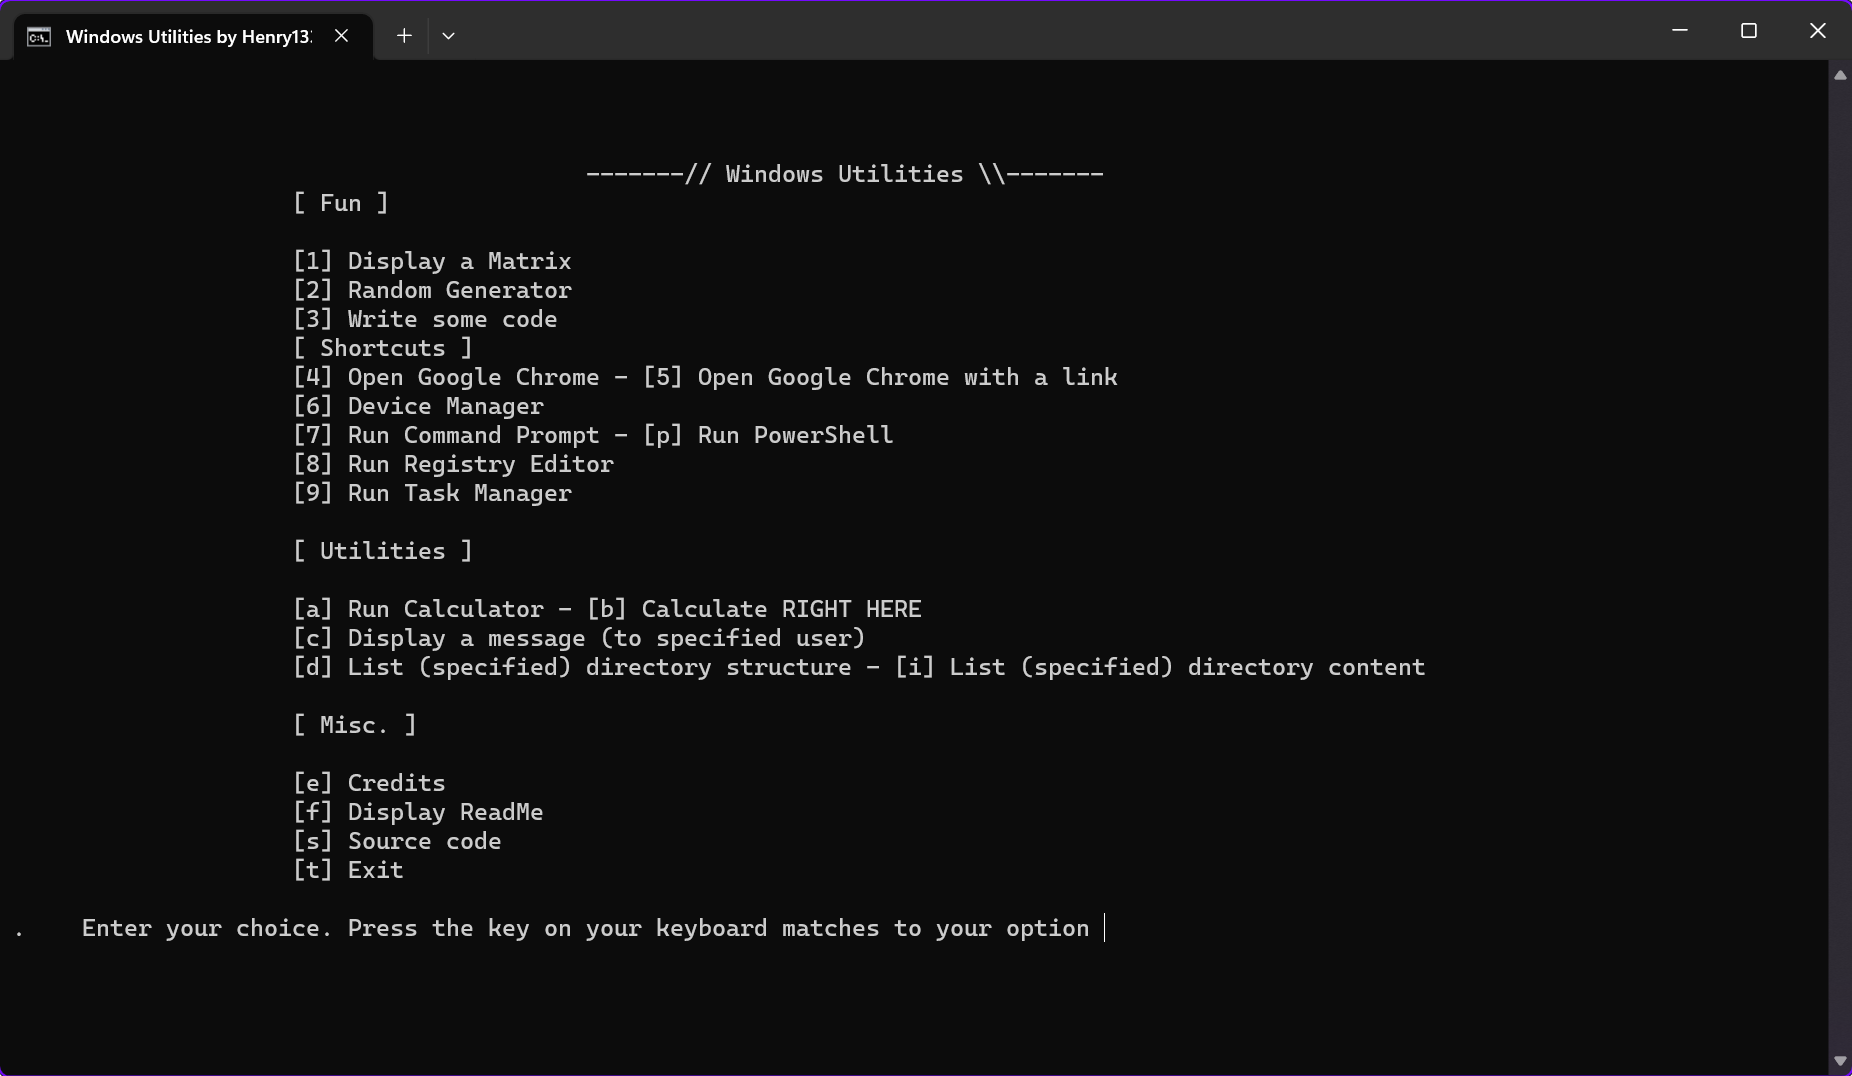Image resolution: width=1852 pixels, height=1076 pixels.
Task: Maximize the terminal window
Action: (1748, 31)
